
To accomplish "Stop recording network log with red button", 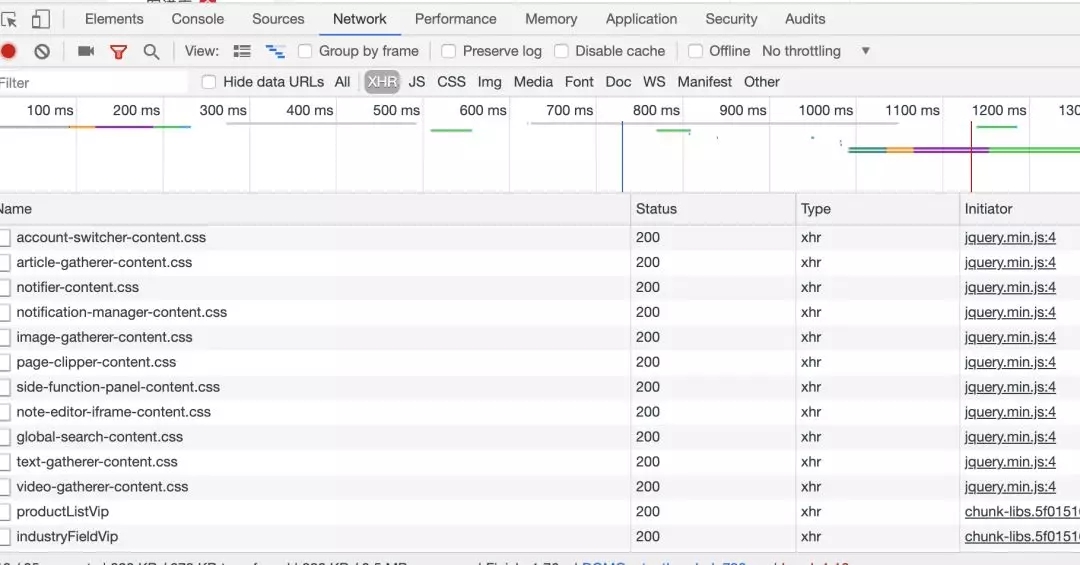I will click(8, 51).
